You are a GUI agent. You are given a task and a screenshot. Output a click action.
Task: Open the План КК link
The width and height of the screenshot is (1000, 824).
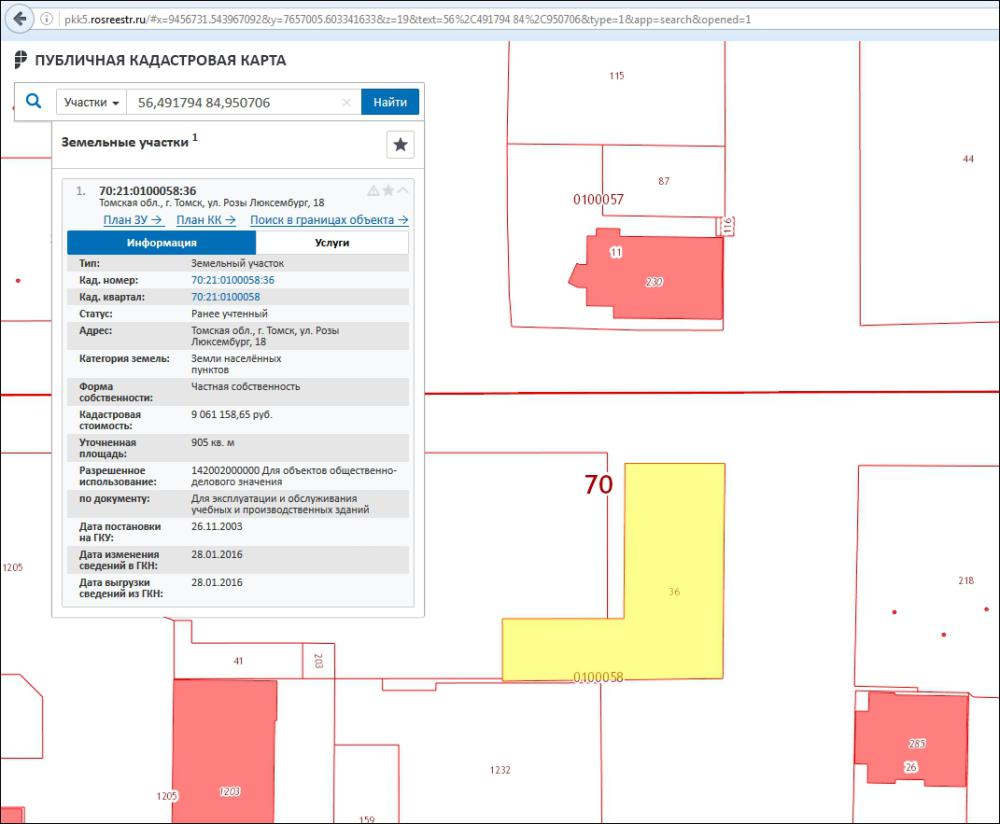coord(206,220)
